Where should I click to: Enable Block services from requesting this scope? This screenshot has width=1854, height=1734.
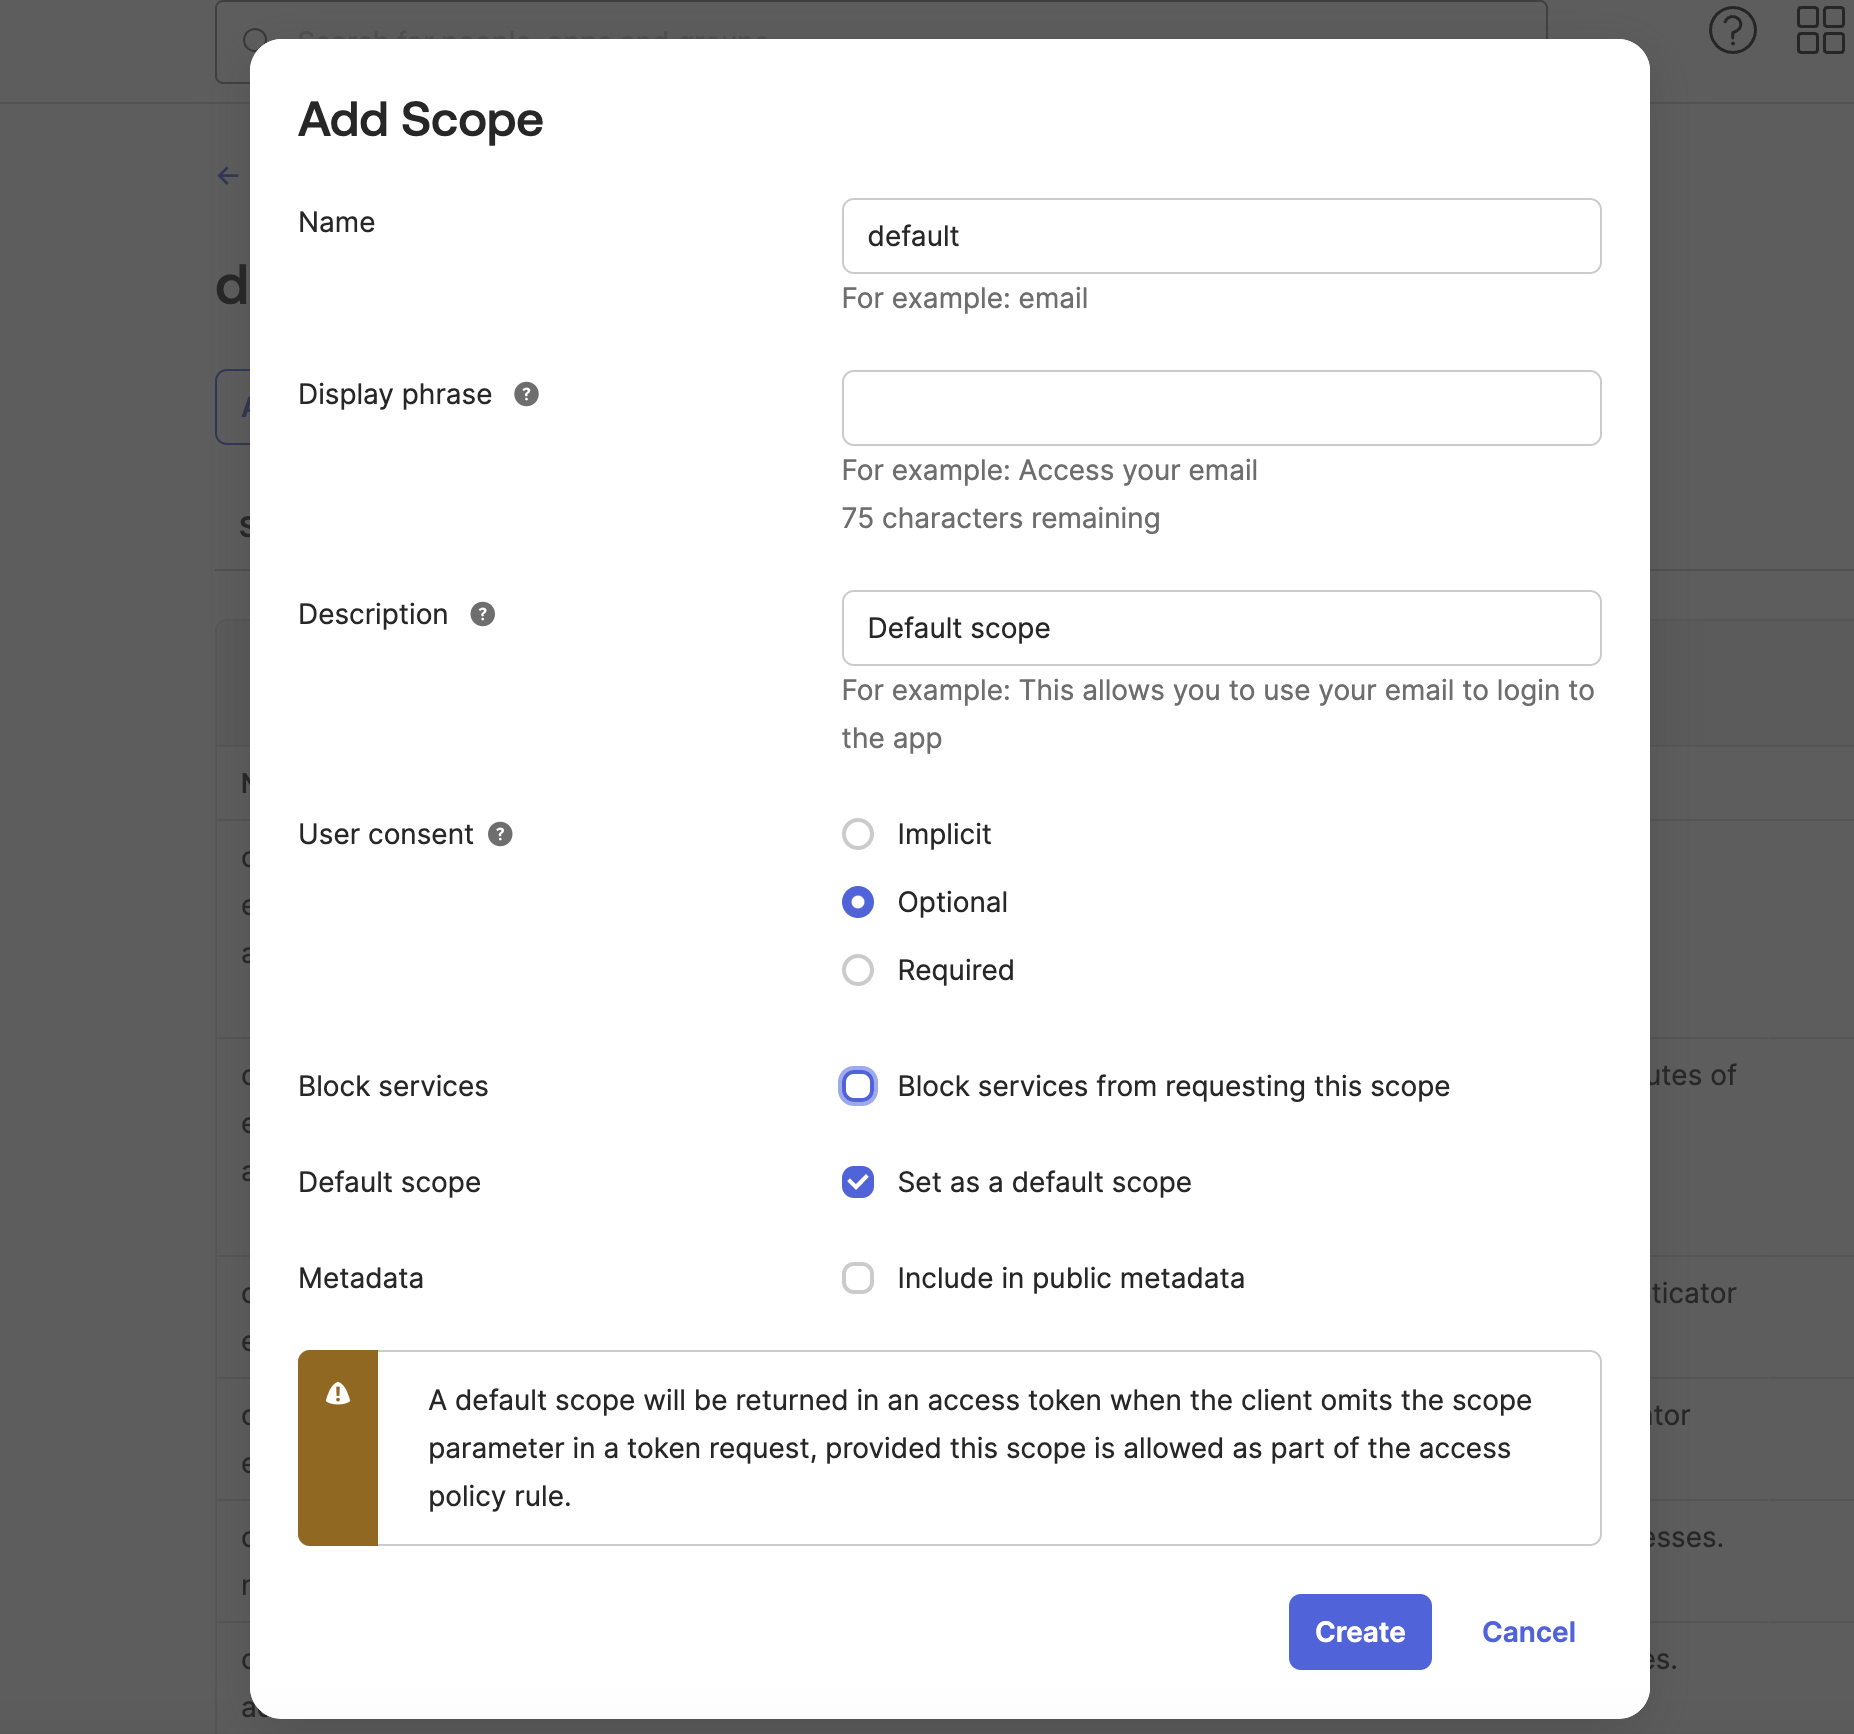(x=858, y=1086)
